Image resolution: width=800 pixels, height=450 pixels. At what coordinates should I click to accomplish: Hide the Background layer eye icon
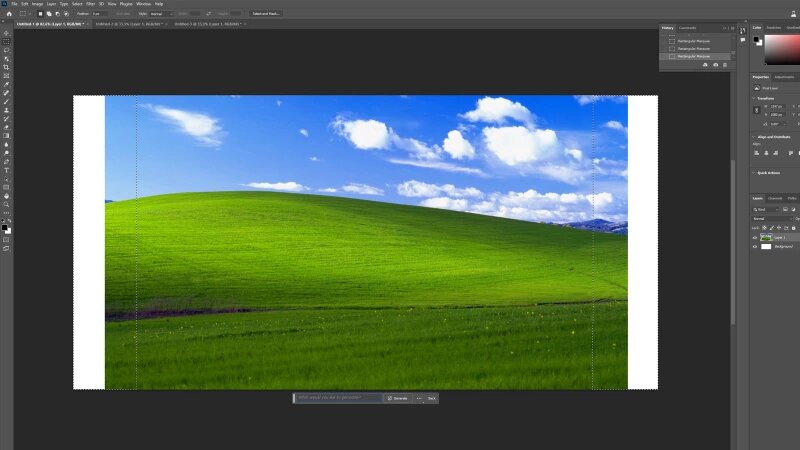(x=755, y=246)
